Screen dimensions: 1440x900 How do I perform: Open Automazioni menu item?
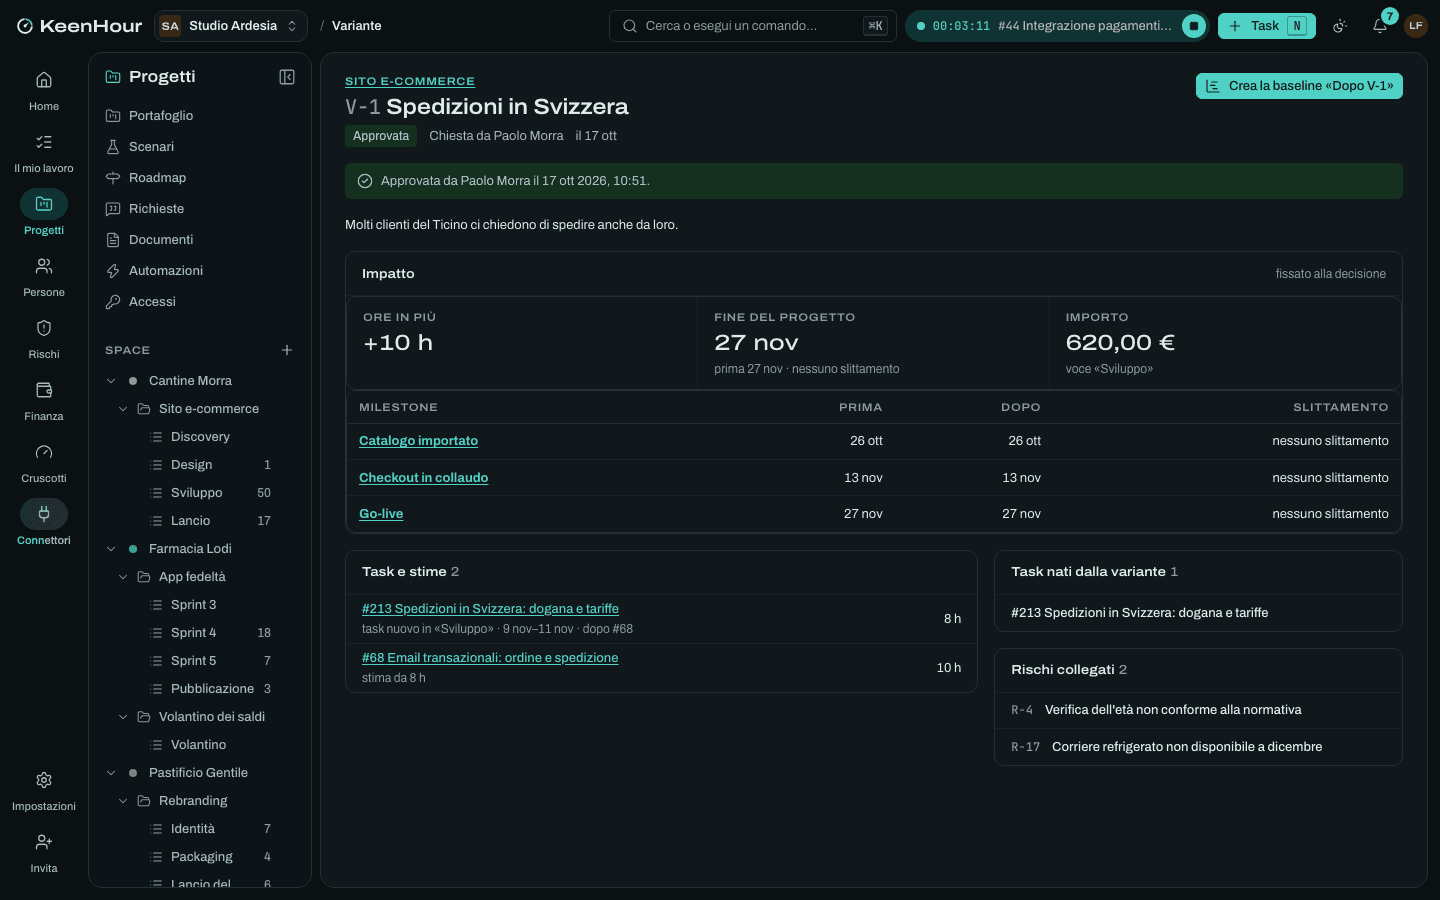coord(200,270)
